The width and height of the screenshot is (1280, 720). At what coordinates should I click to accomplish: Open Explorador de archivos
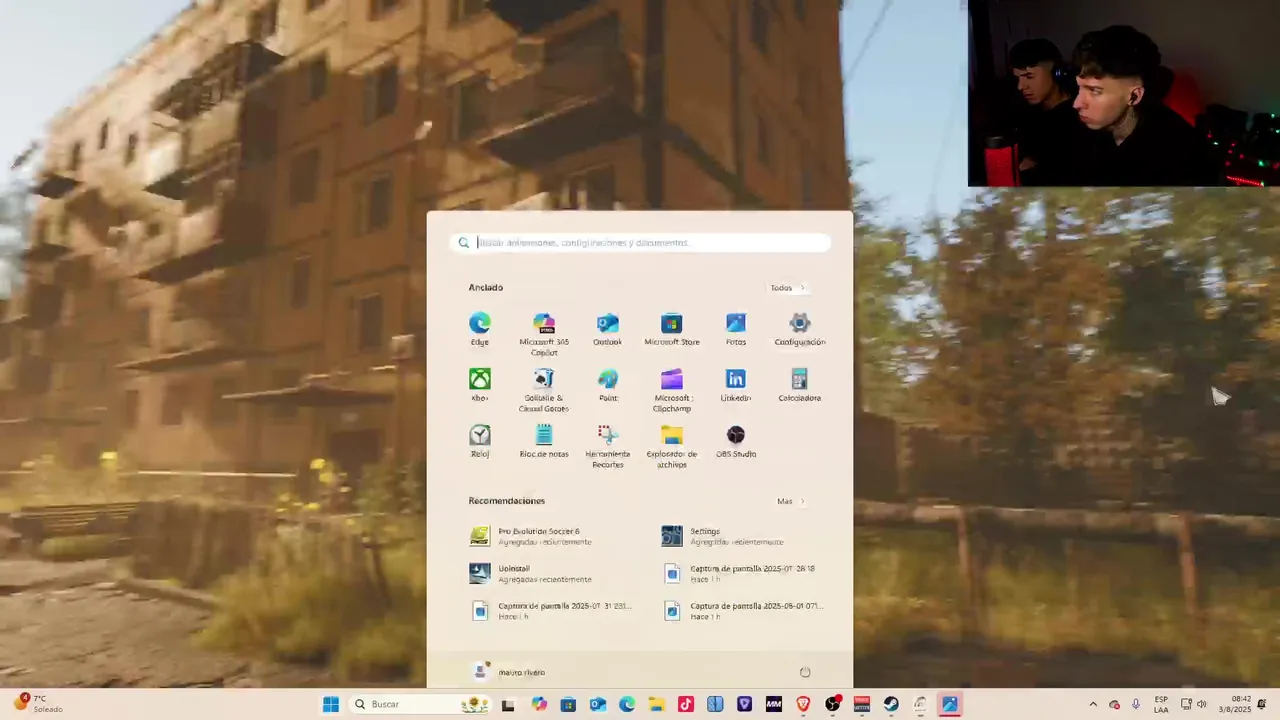[x=671, y=446]
